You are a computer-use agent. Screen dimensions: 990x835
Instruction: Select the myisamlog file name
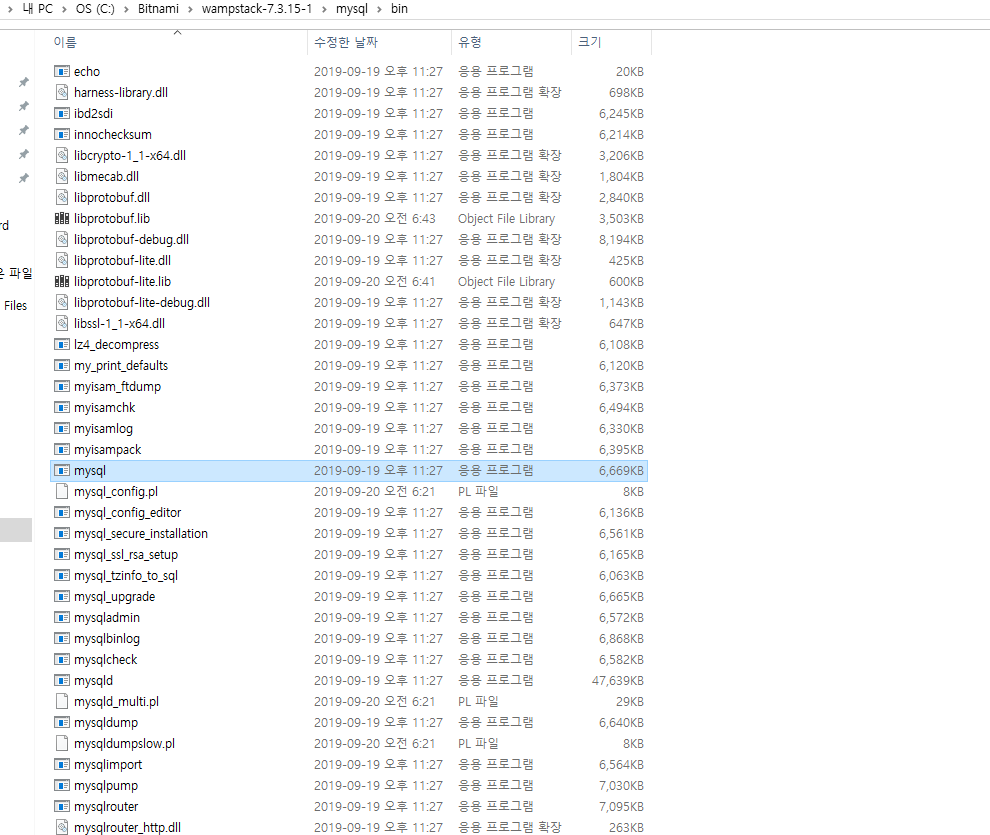coord(104,429)
